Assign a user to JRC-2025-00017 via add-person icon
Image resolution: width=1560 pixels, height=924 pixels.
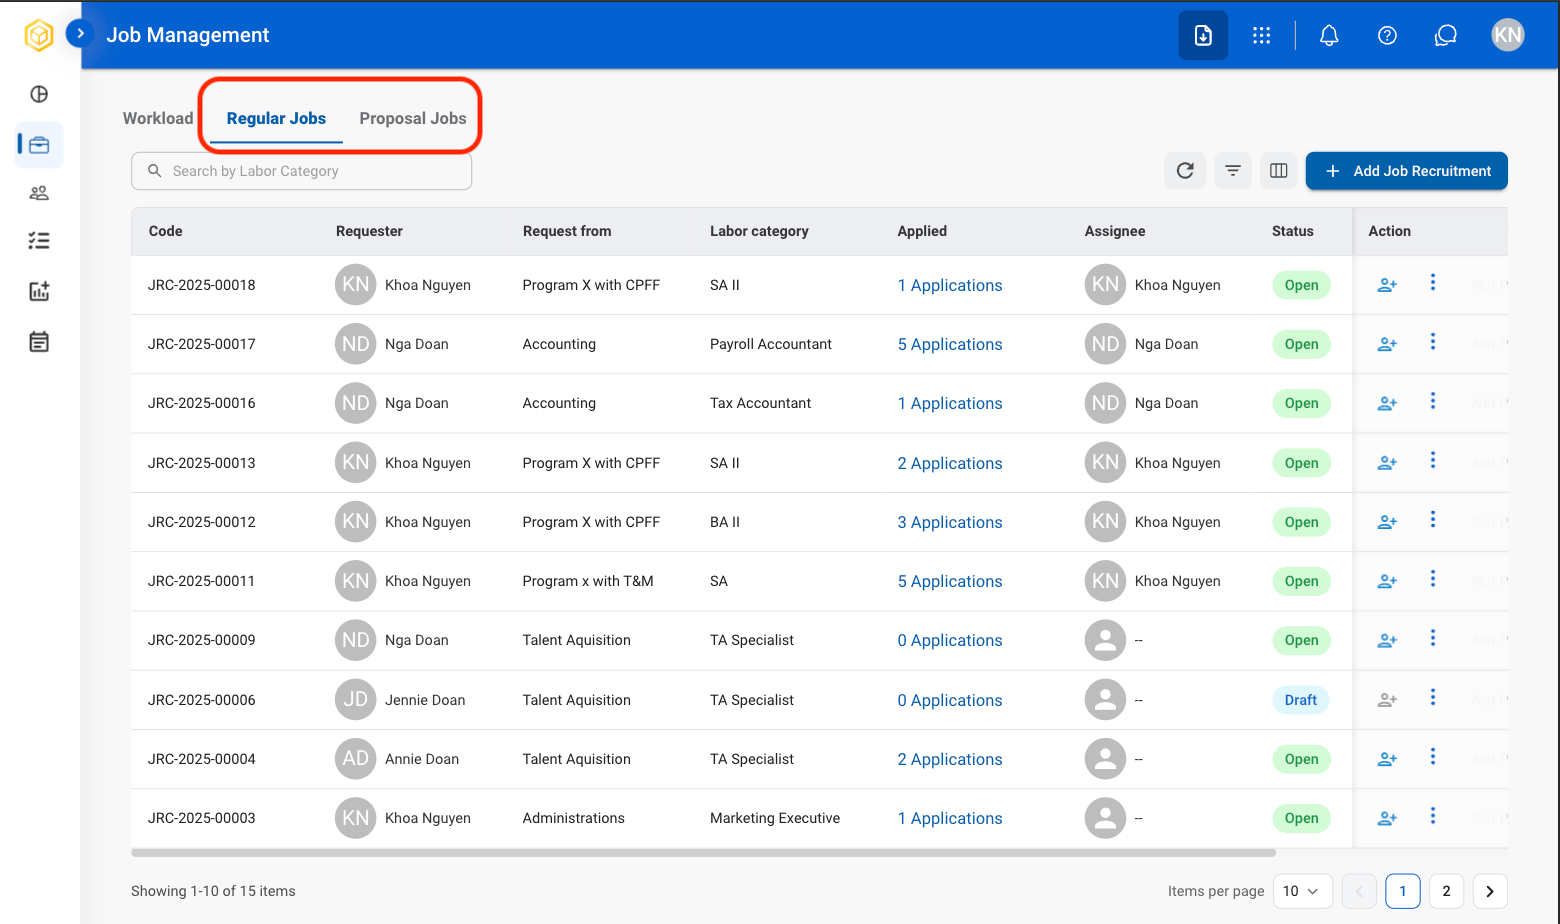pos(1387,344)
